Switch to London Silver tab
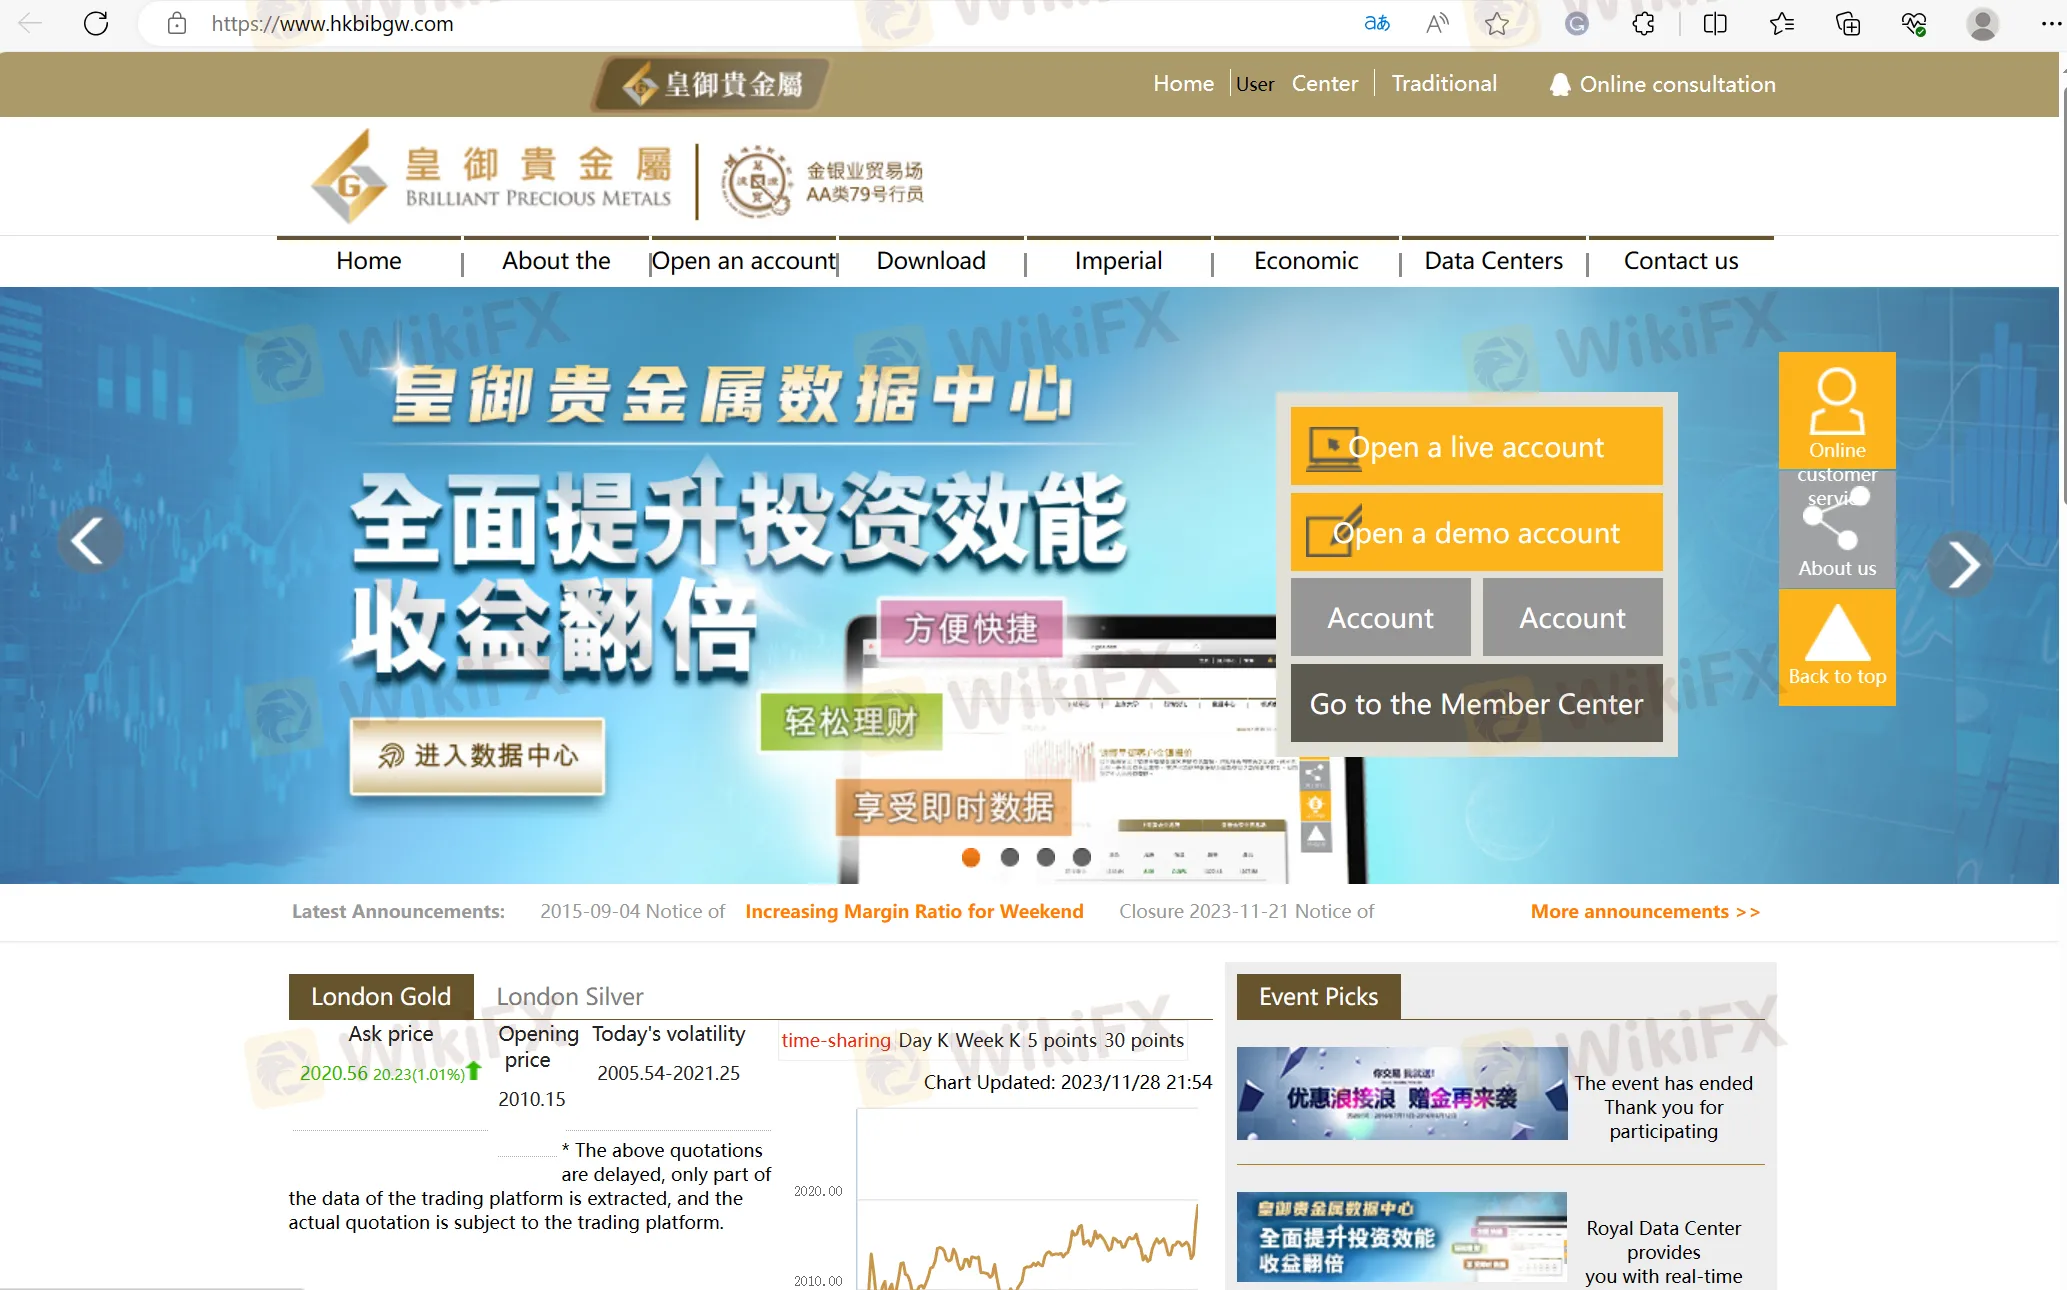This screenshot has height=1290, width=2067. (x=569, y=997)
